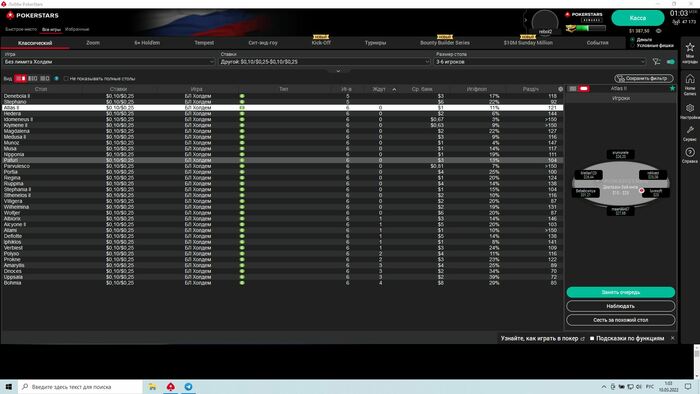This screenshot has width=700, height=394.
Task: Select the third view layout icon
Action: 45,78
